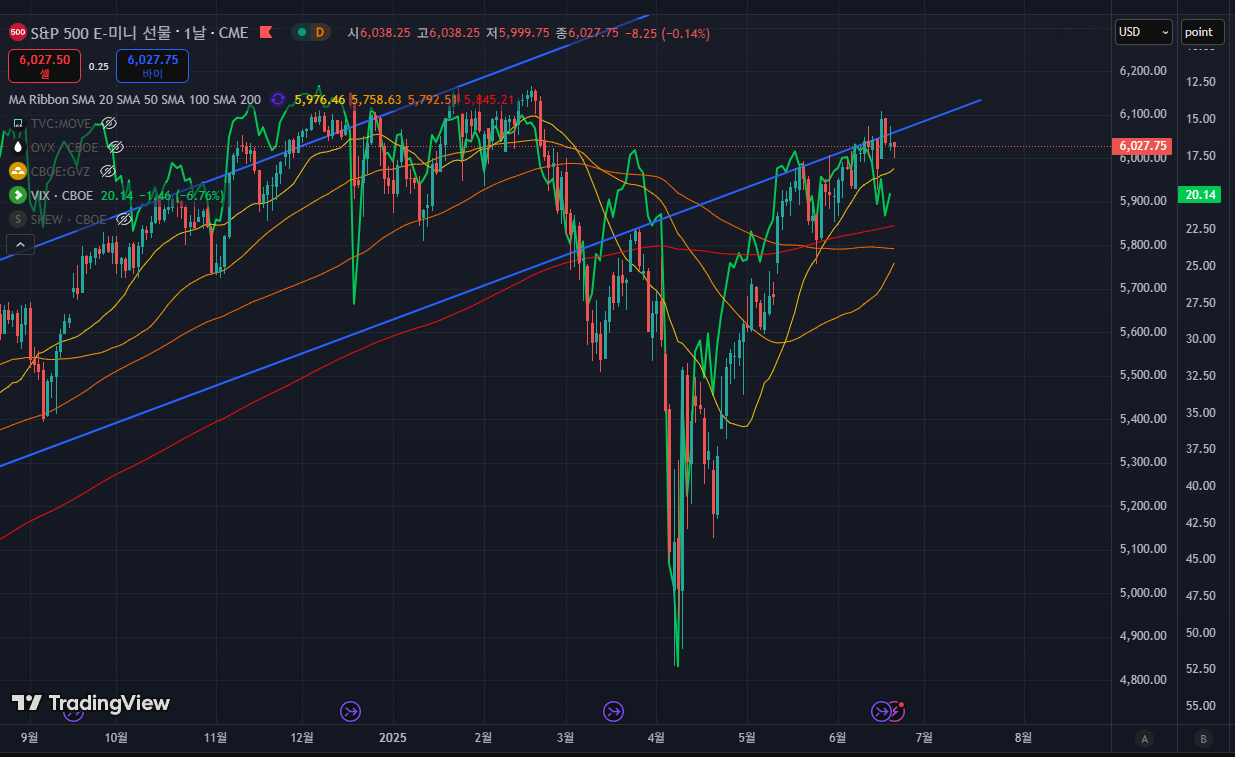Open the event marker icon near 2025

350,711
